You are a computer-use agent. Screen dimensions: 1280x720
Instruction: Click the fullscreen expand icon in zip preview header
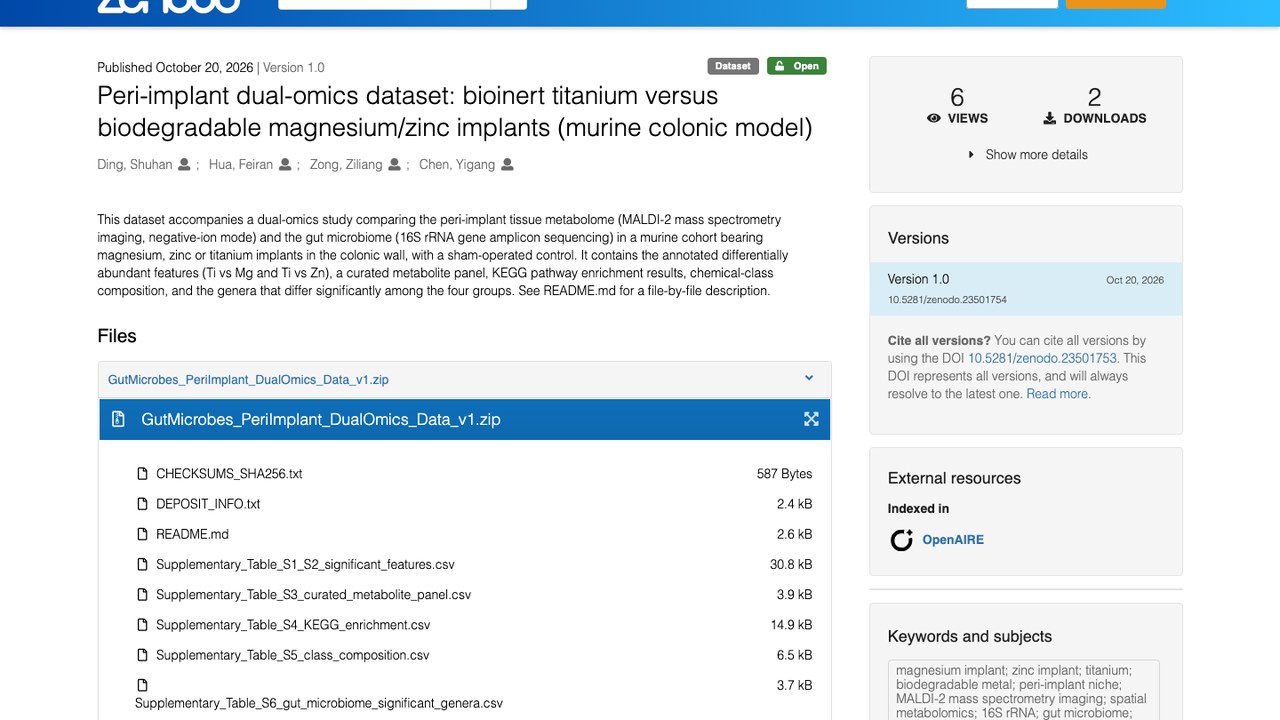[811, 419]
